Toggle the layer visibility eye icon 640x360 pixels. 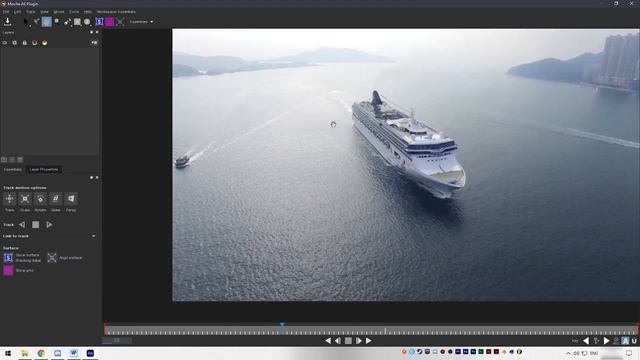pyautogui.click(x=5, y=43)
